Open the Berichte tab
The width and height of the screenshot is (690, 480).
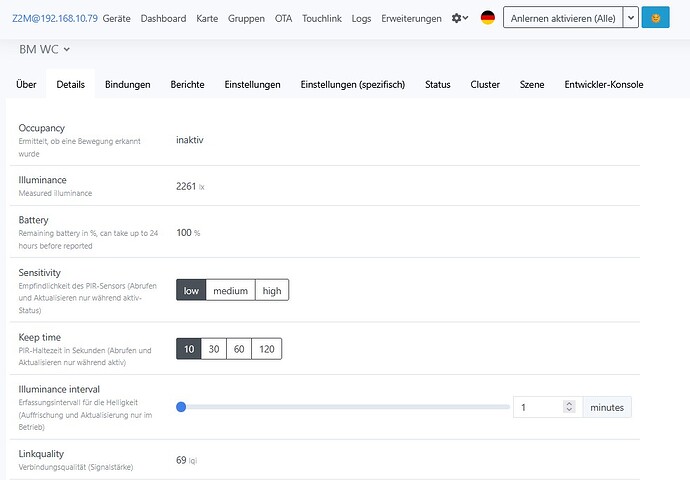coord(187,84)
